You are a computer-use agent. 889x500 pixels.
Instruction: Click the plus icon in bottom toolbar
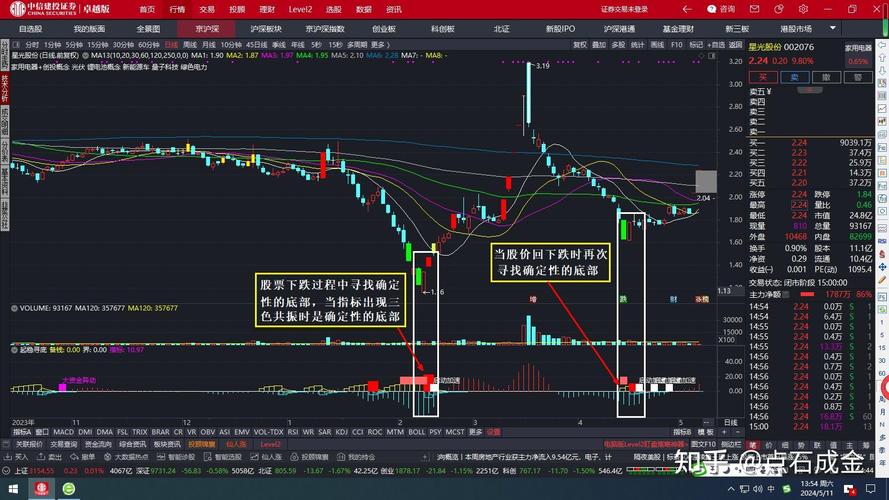point(425,457)
